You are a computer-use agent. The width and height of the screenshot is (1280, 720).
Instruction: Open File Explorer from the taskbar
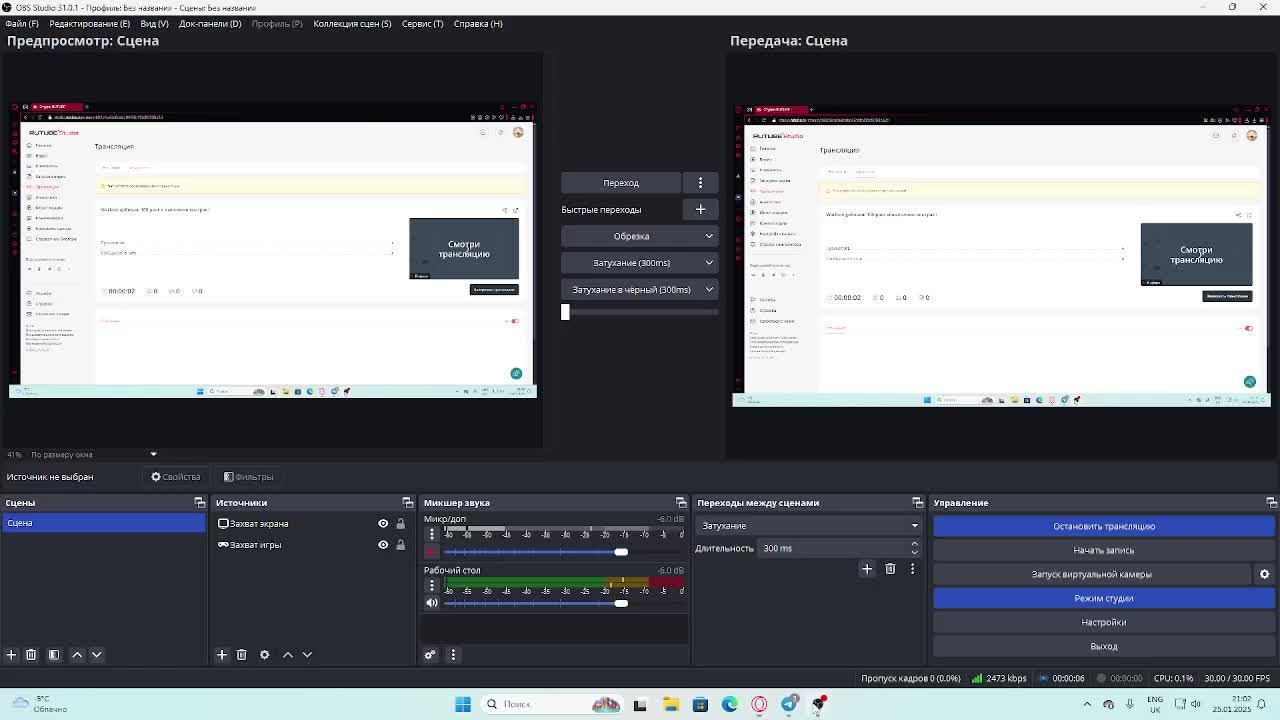coord(670,704)
